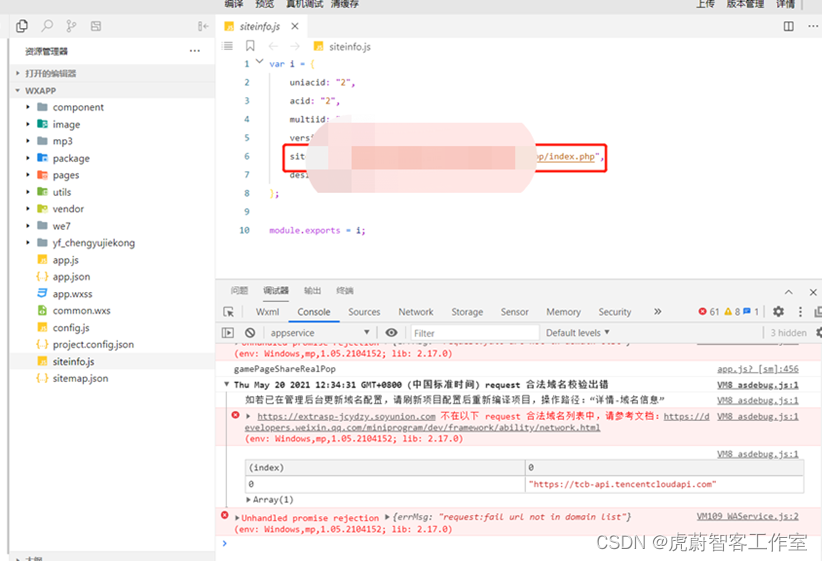Click the 3 hidden messages label
The width and height of the screenshot is (822, 561).
pos(788,332)
